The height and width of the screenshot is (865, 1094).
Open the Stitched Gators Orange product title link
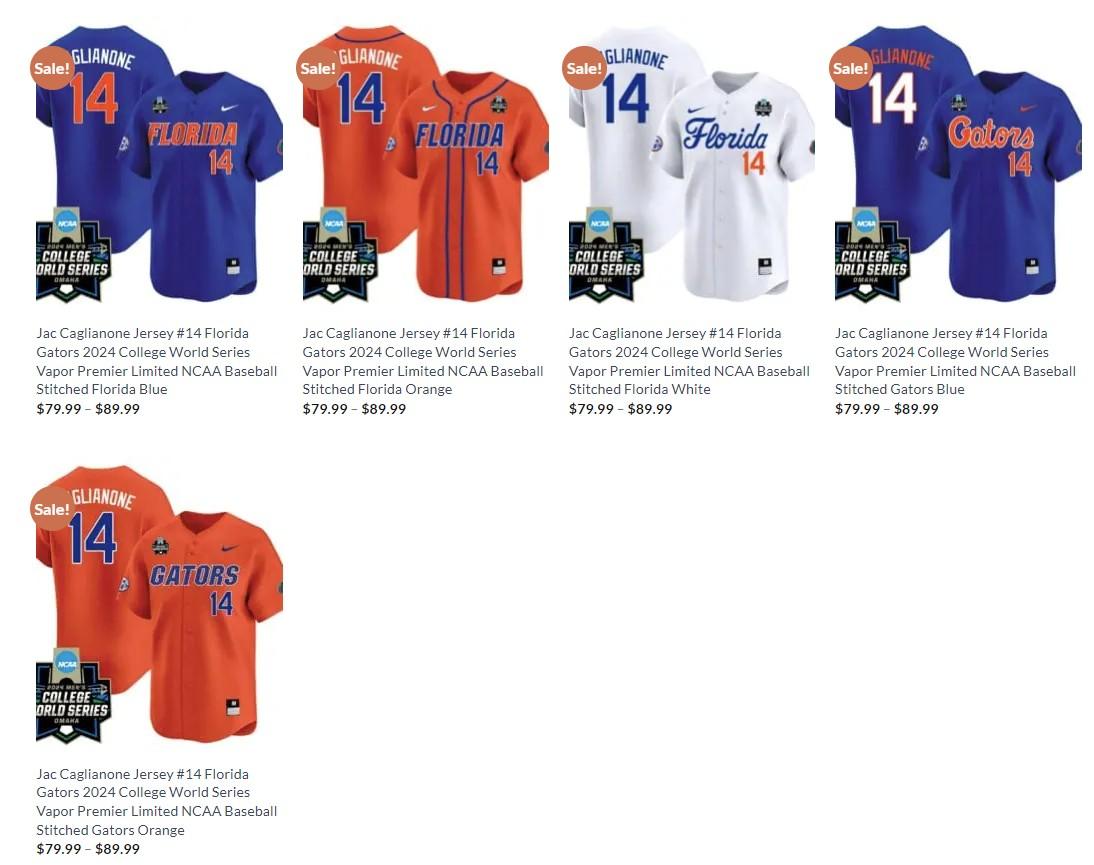click(x=157, y=802)
